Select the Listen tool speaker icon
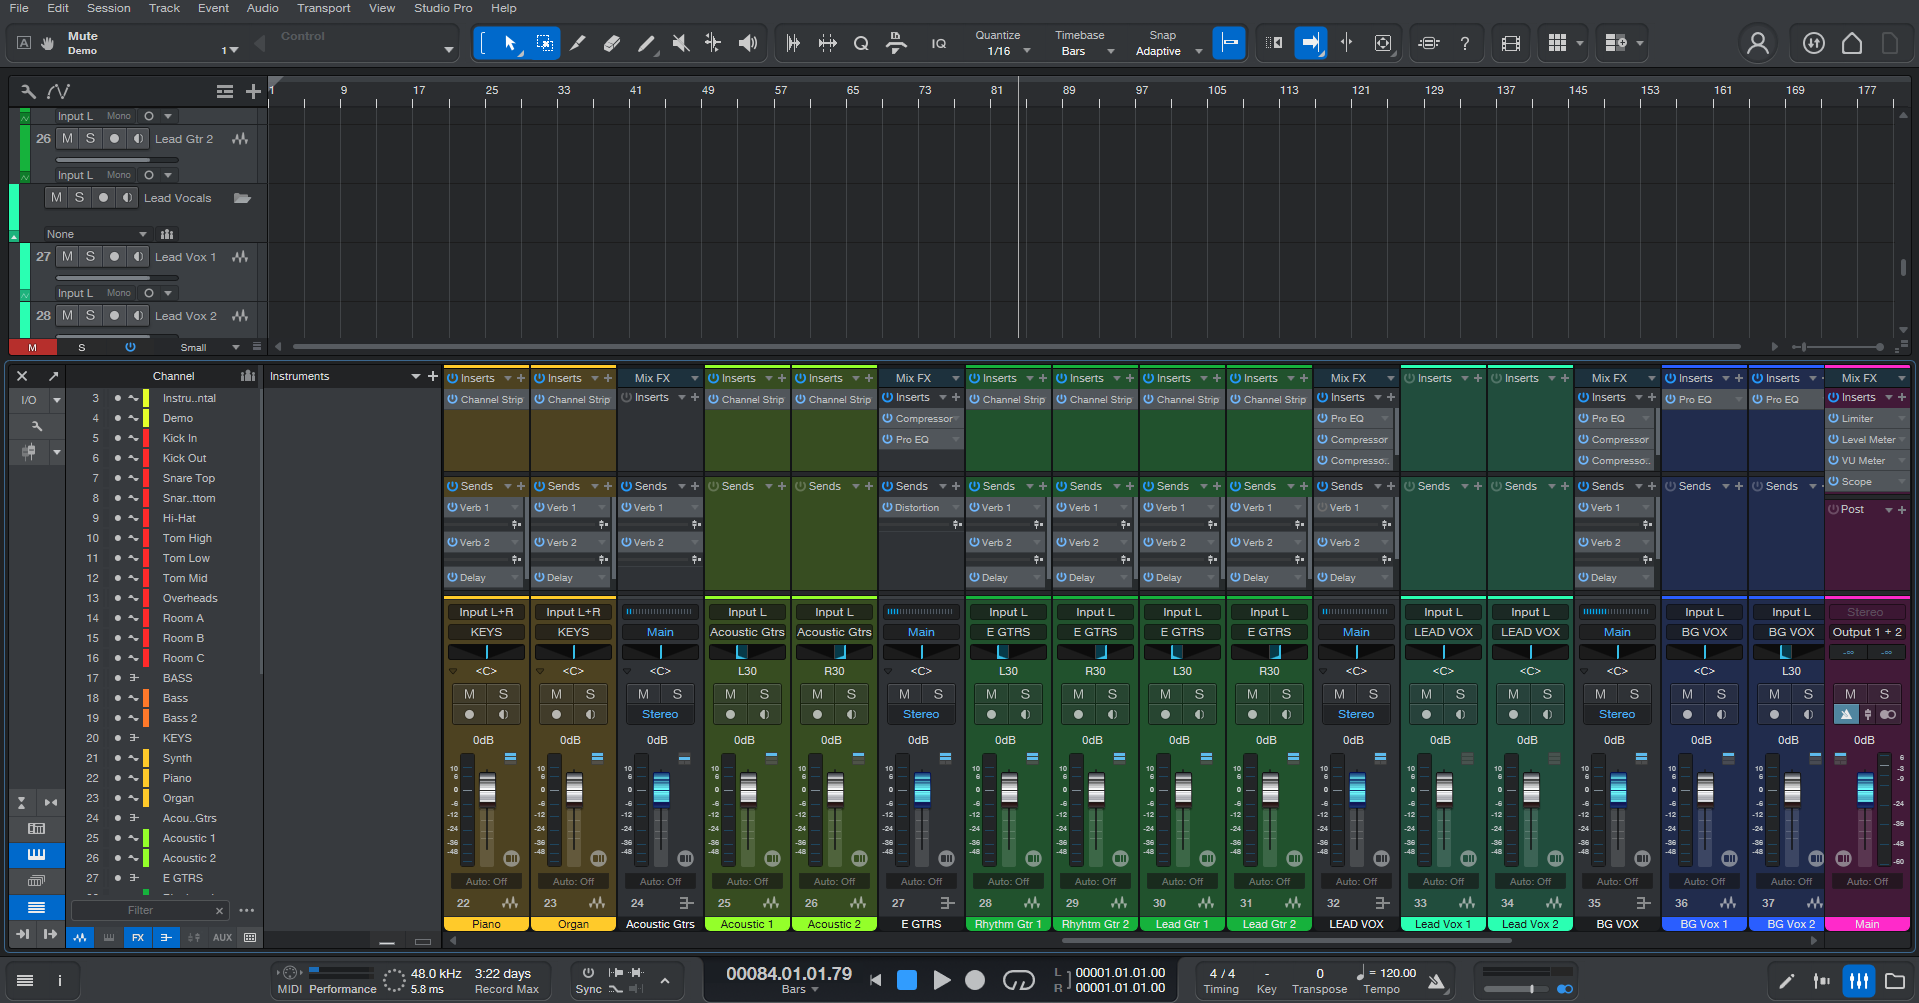 747,43
